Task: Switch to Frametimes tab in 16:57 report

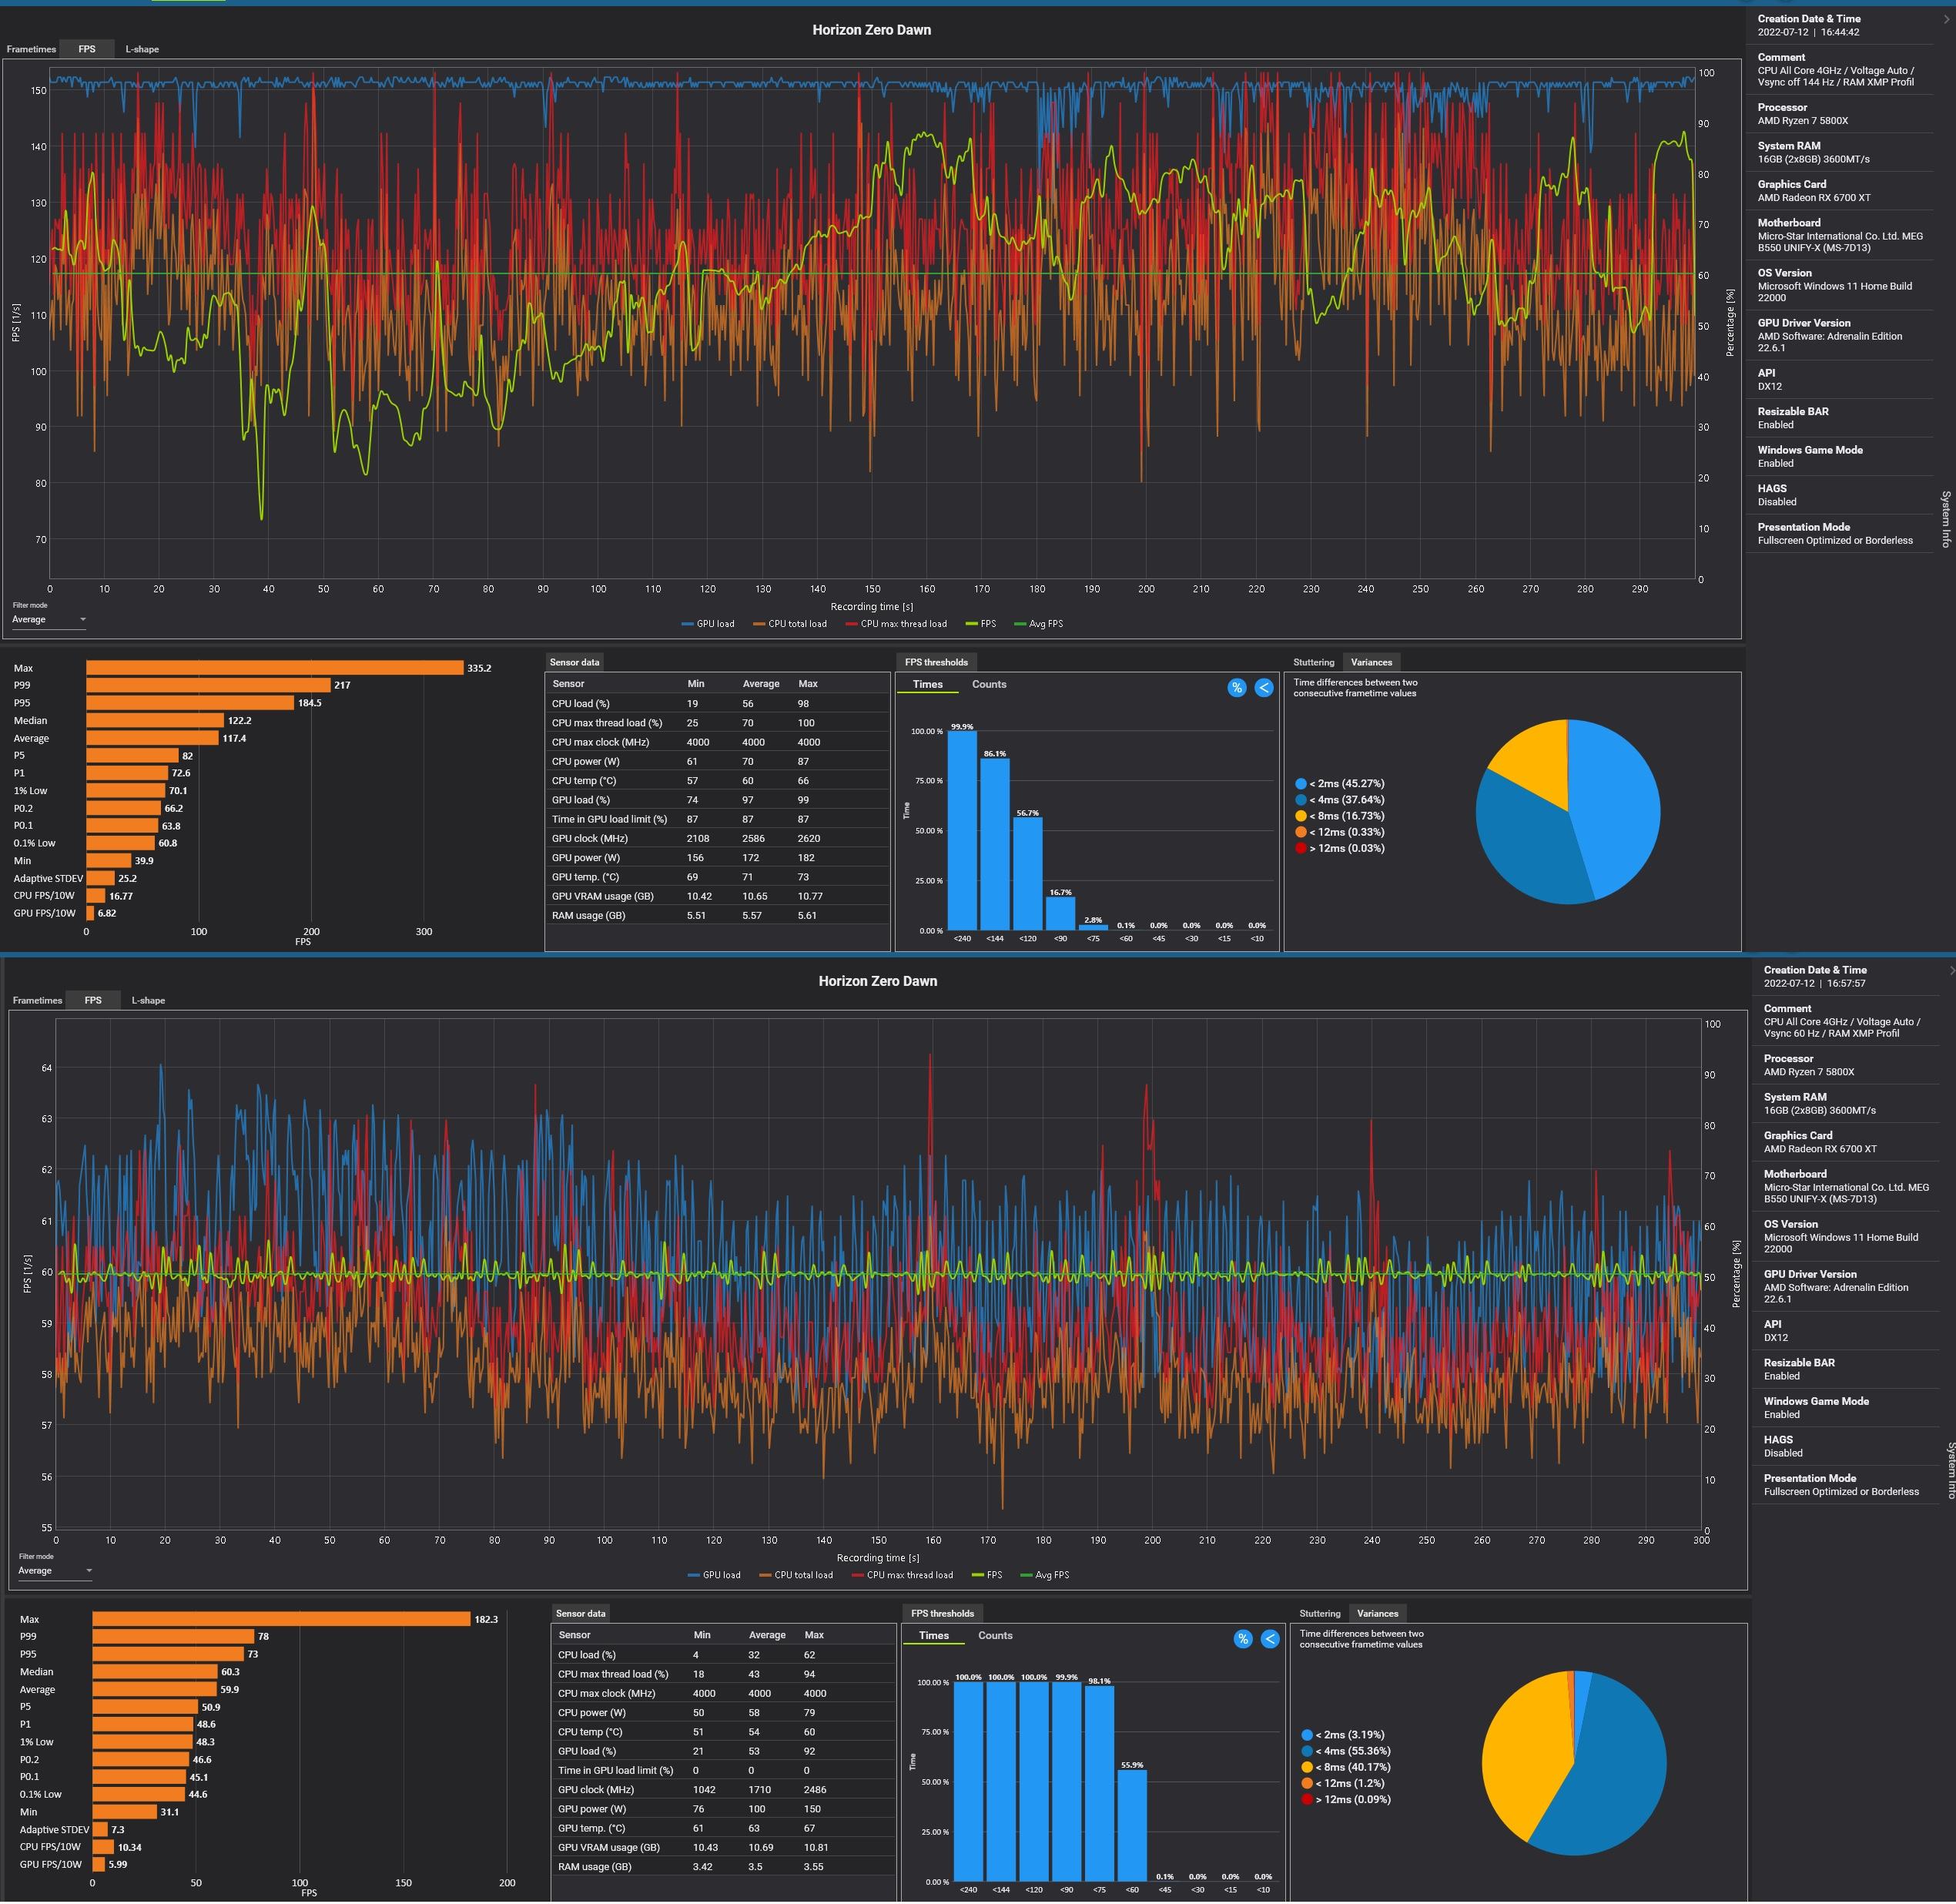Action: click(x=37, y=1000)
